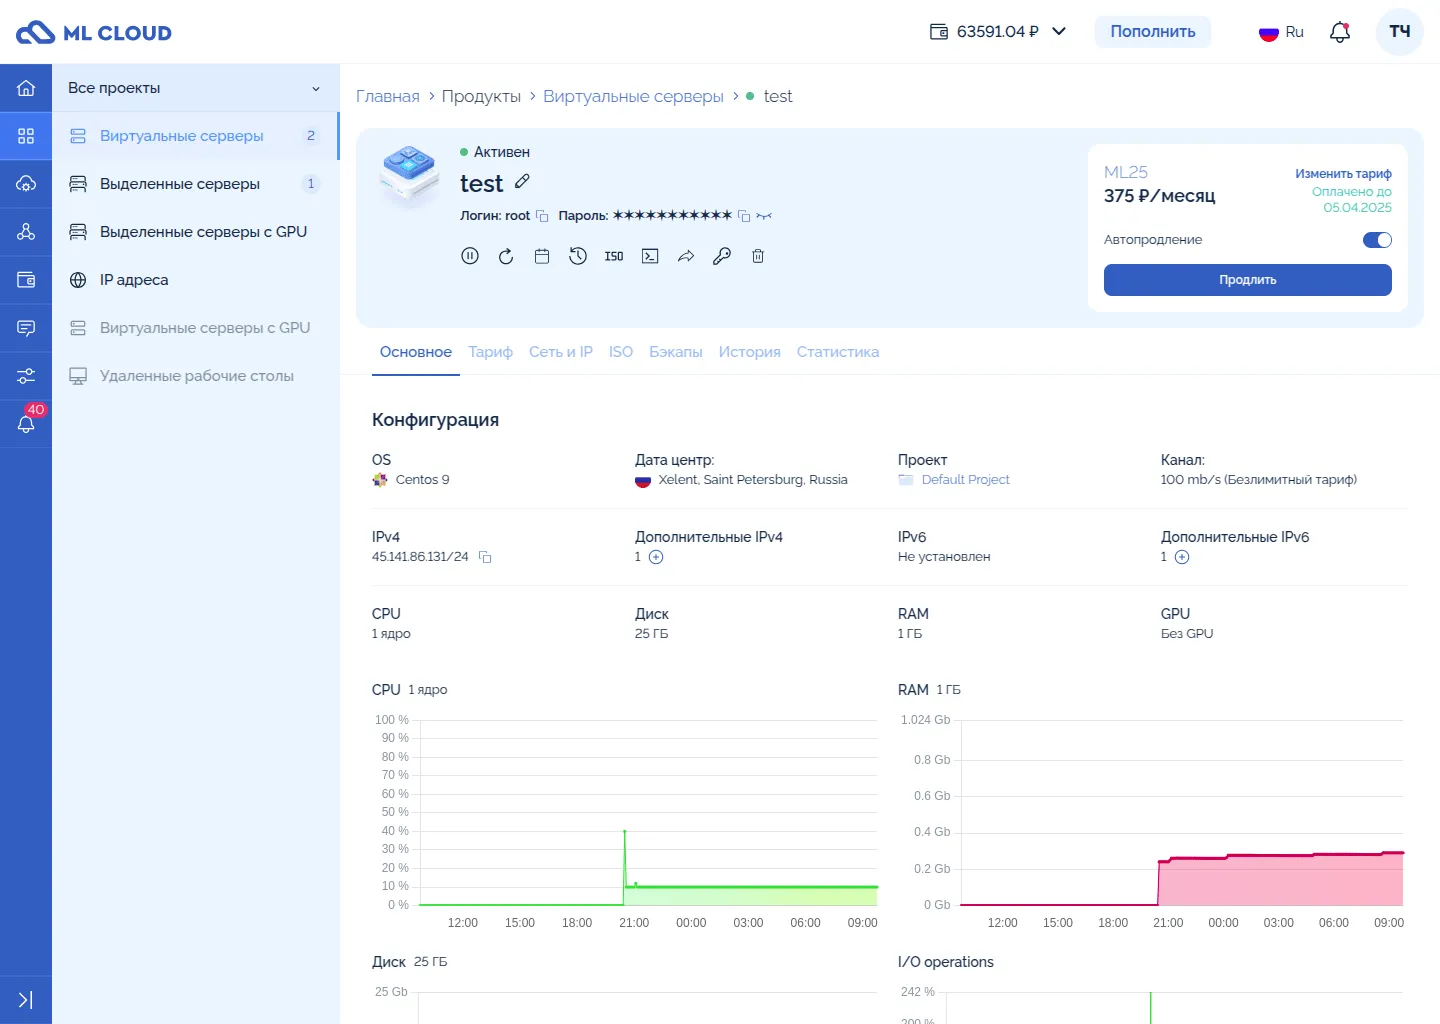Open the support chat icon in the sidebar

[26, 328]
